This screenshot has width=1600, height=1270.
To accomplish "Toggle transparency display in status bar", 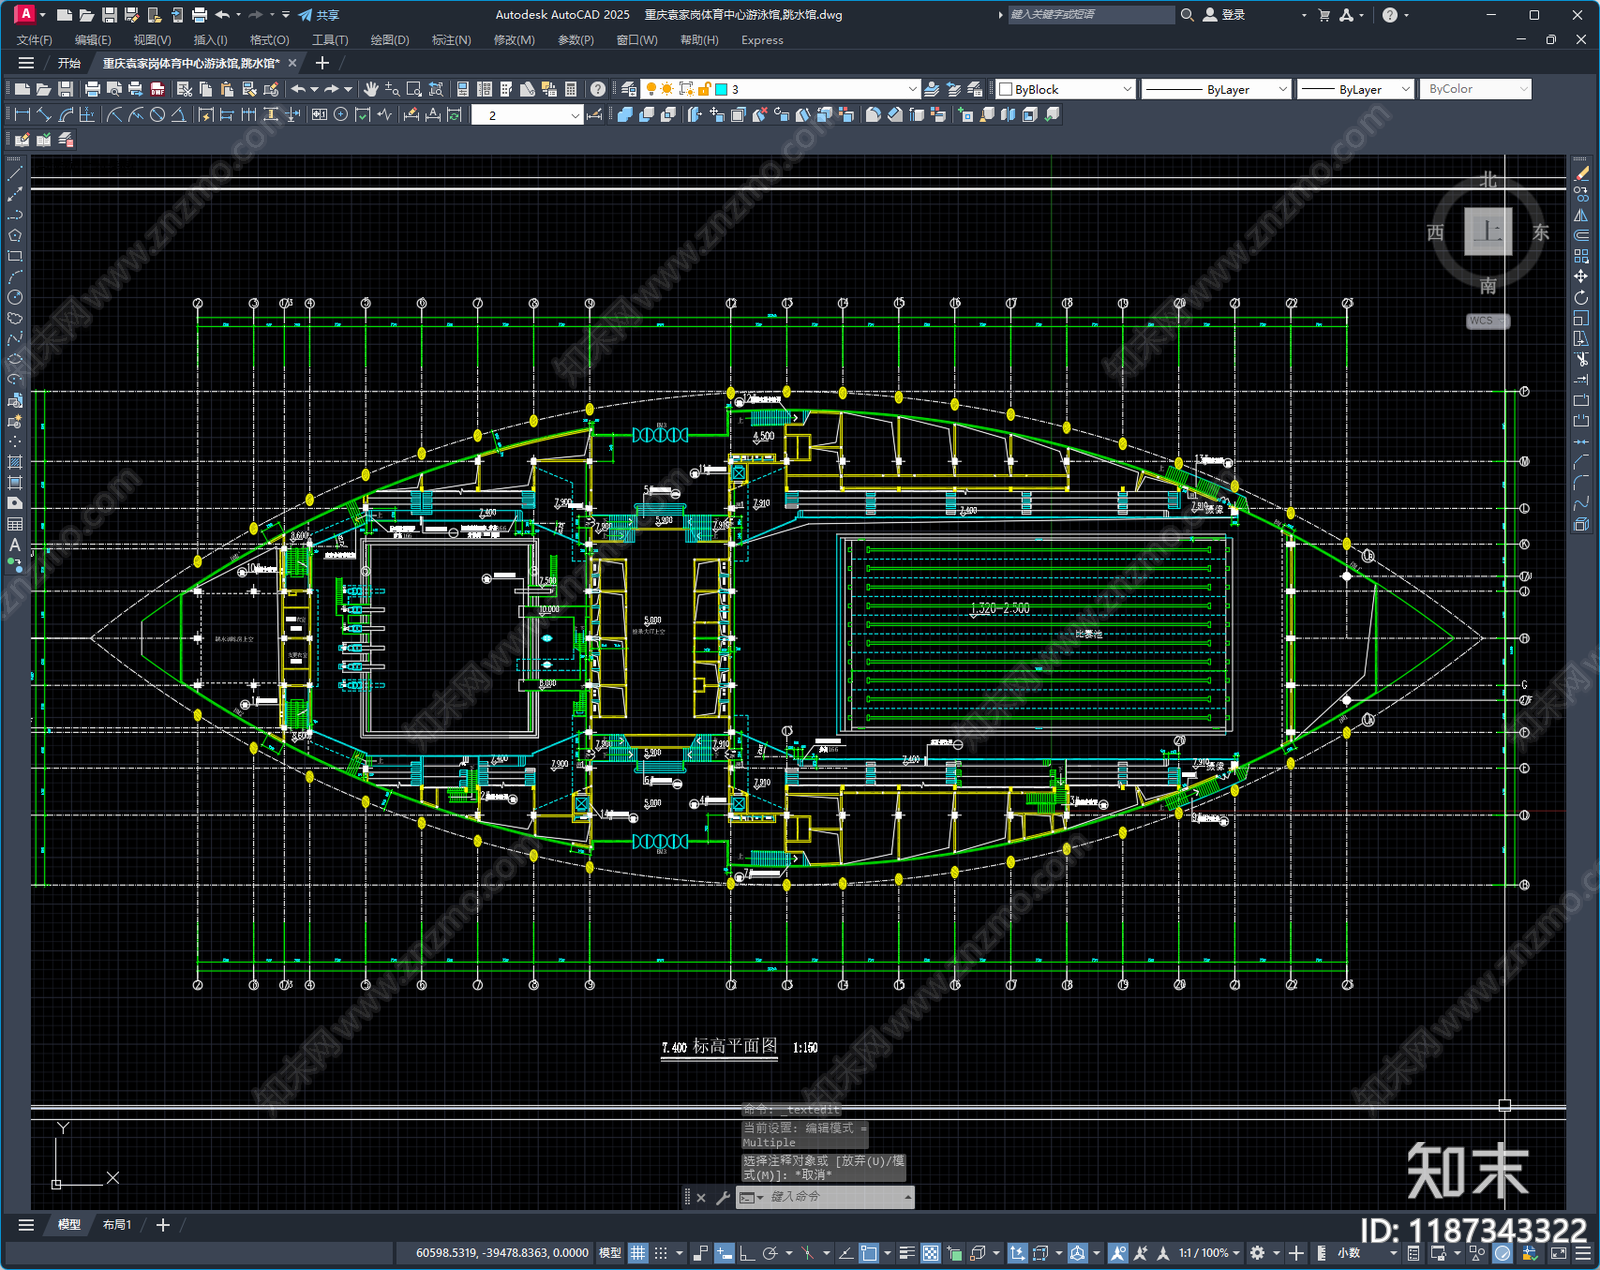I will click(930, 1253).
